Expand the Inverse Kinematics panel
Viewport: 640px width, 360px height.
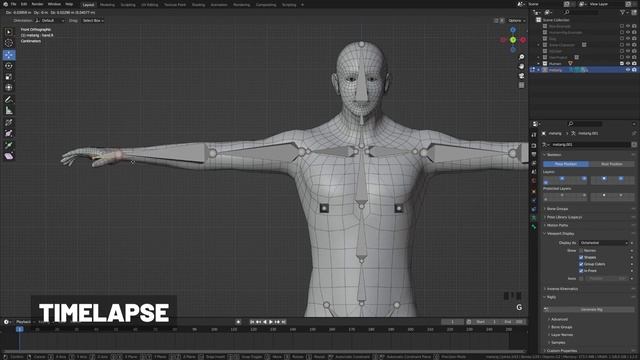tap(562, 289)
